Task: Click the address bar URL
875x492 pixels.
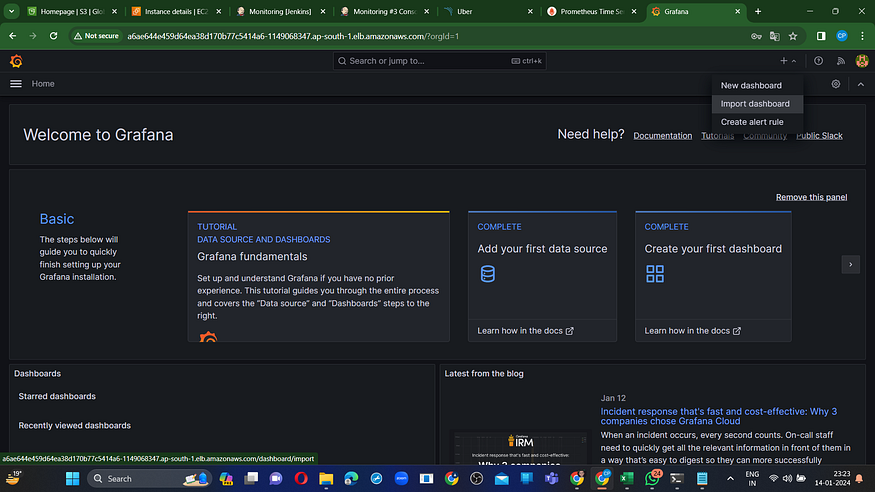Action: 293,36
